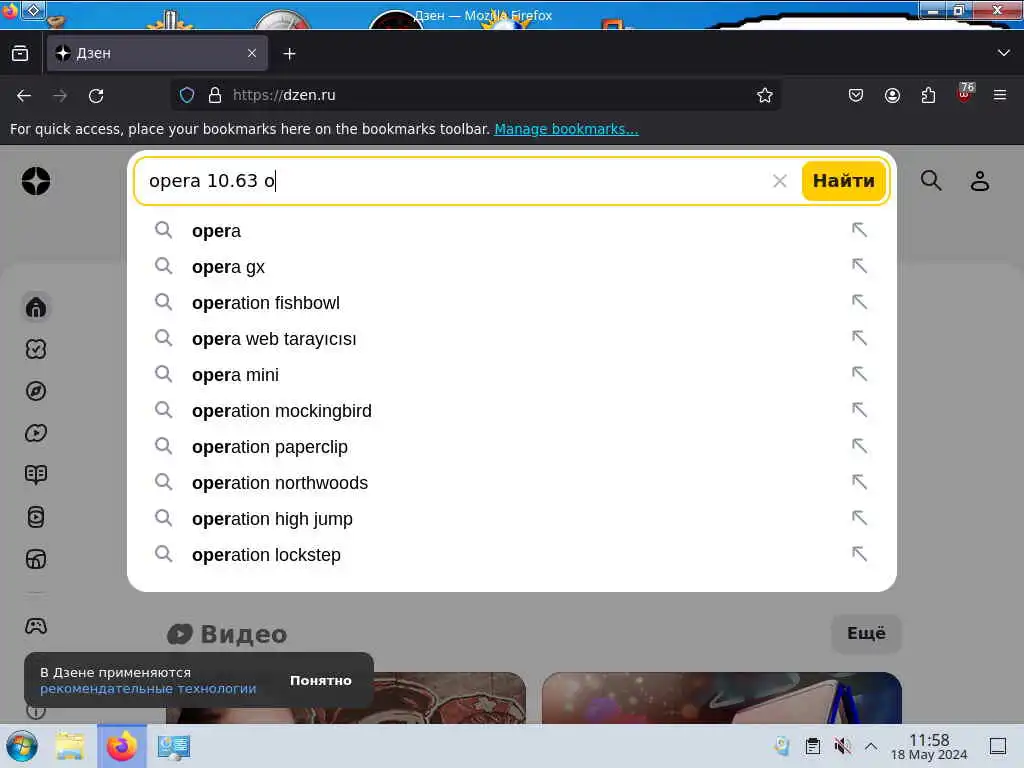The image size is (1024, 768).
Task: Select suggestion "operation fishbowl"
Action: pyautogui.click(x=511, y=302)
